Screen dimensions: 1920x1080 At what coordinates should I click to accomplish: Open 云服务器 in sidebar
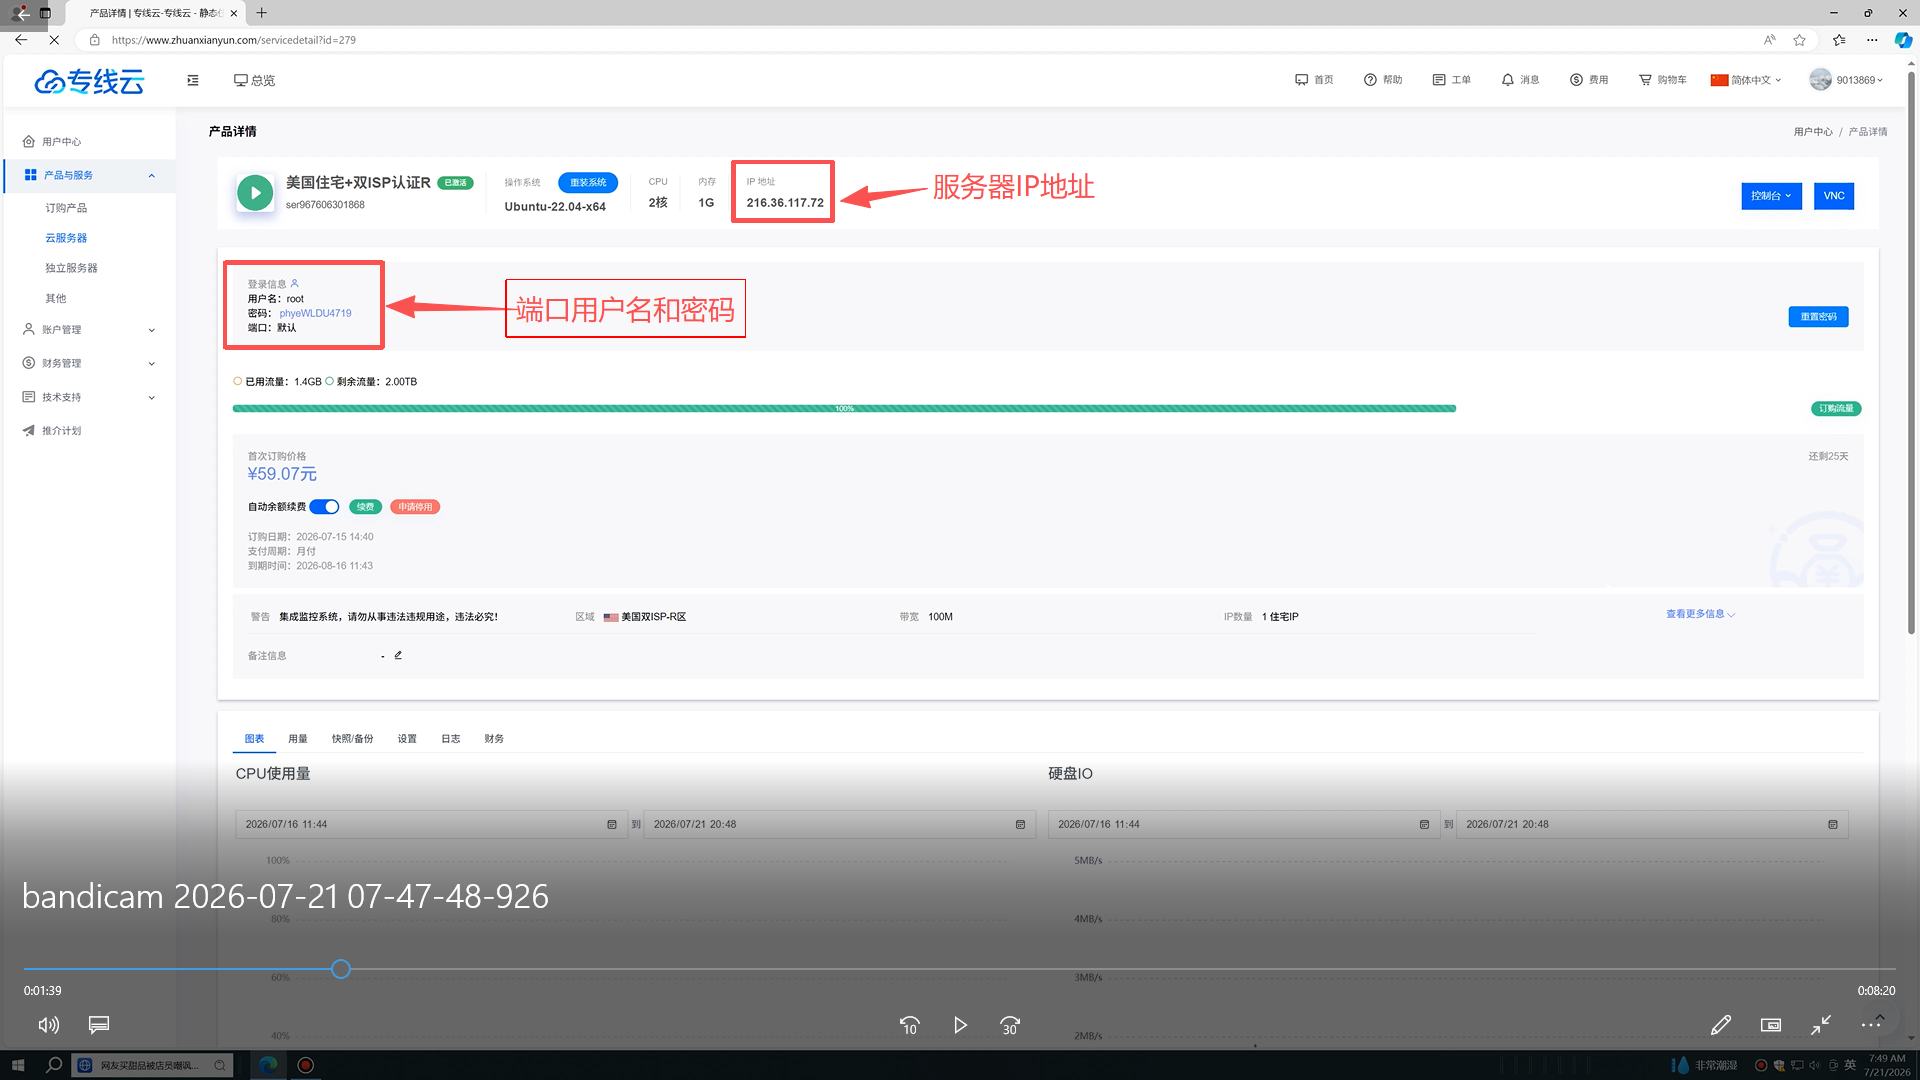(66, 238)
